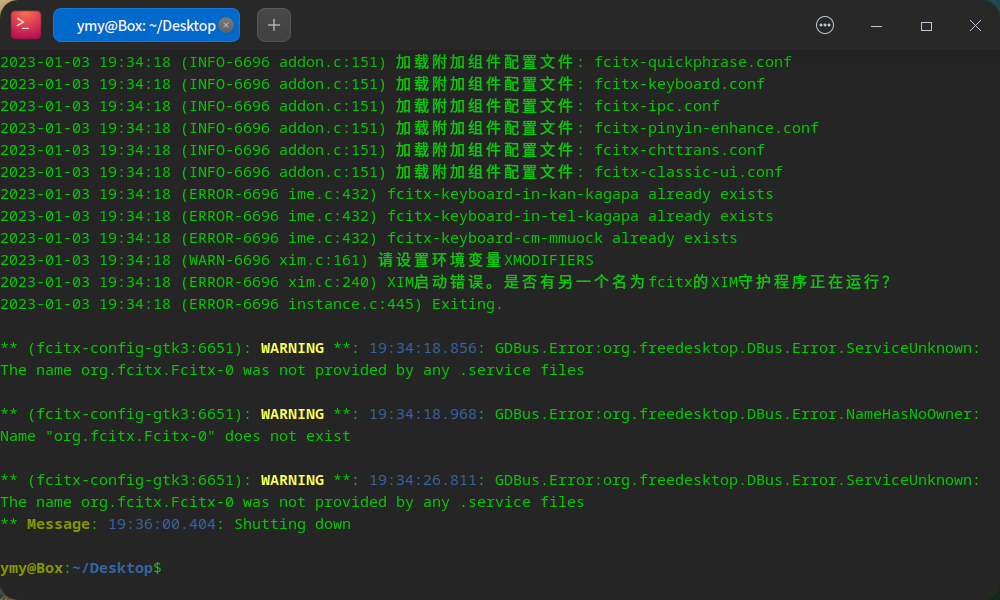This screenshot has width=1000, height=600.
Task: Open a new tab with the plus icon
Action: tap(273, 25)
